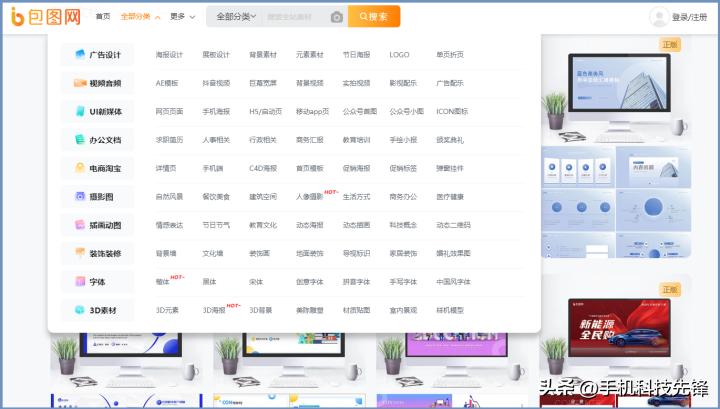Open the 情感表达 link
The width and height of the screenshot is (720, 409).
pos(169,225)
